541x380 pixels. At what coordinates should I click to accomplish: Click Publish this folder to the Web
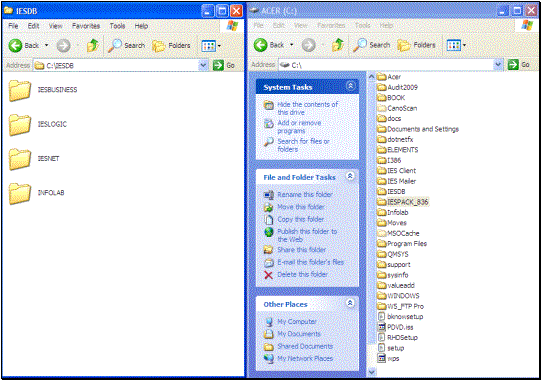click(x=307, y=235)
